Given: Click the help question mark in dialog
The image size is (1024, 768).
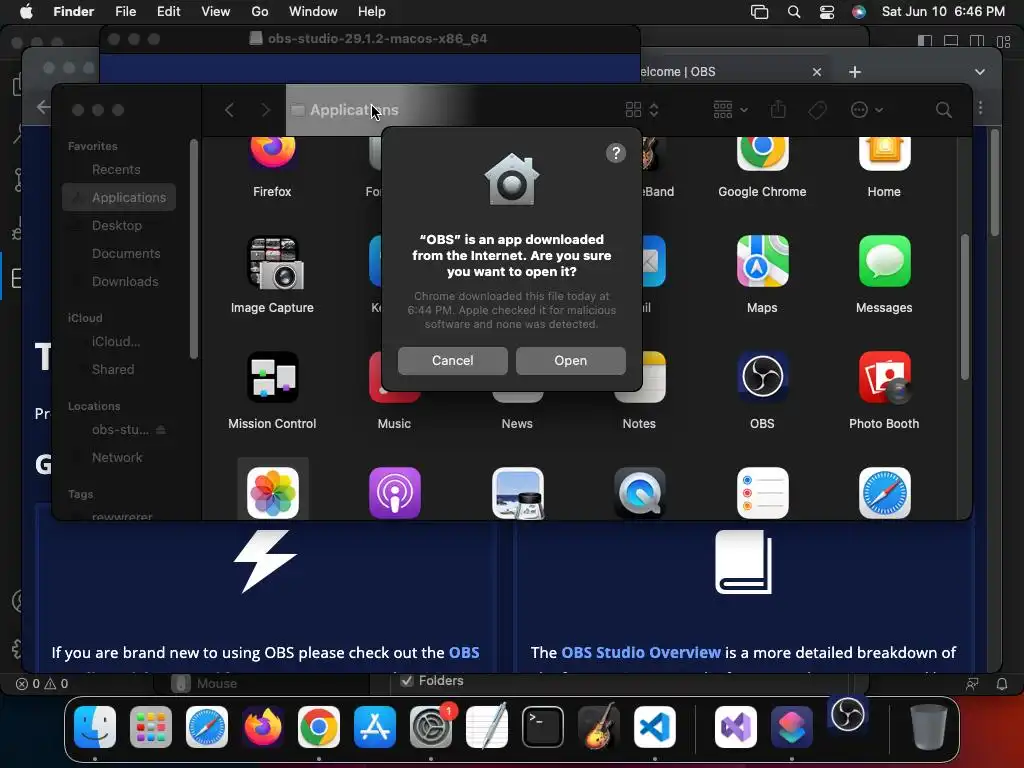Looking at the screenshot, I should click(615, 153).
